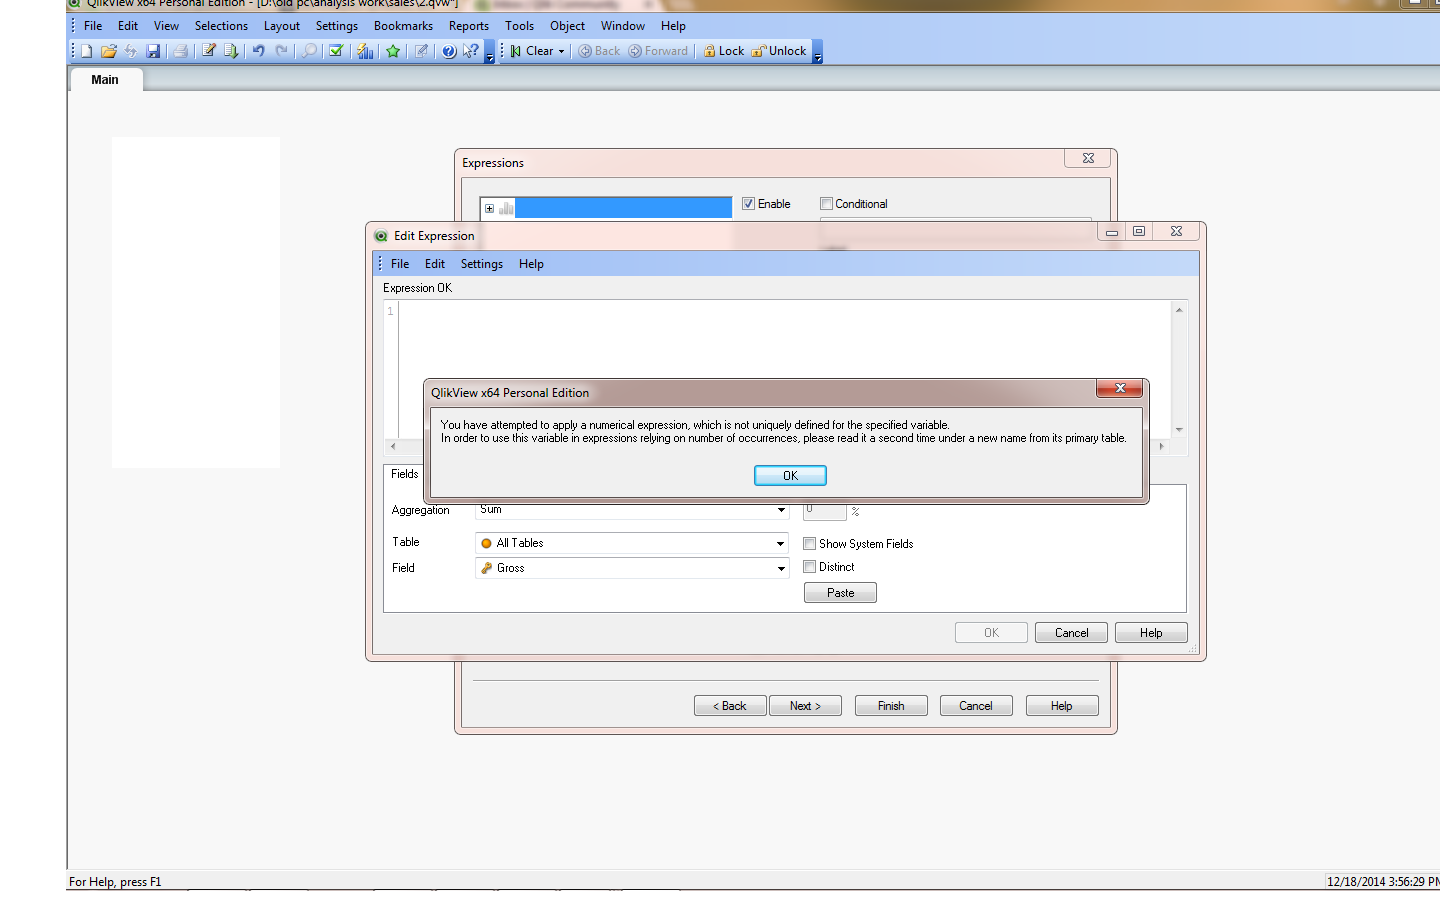Click the expression editor scroll down arrow
Image resolution: width=1440 pixels, height=900 pixels.
(1180, 430)
